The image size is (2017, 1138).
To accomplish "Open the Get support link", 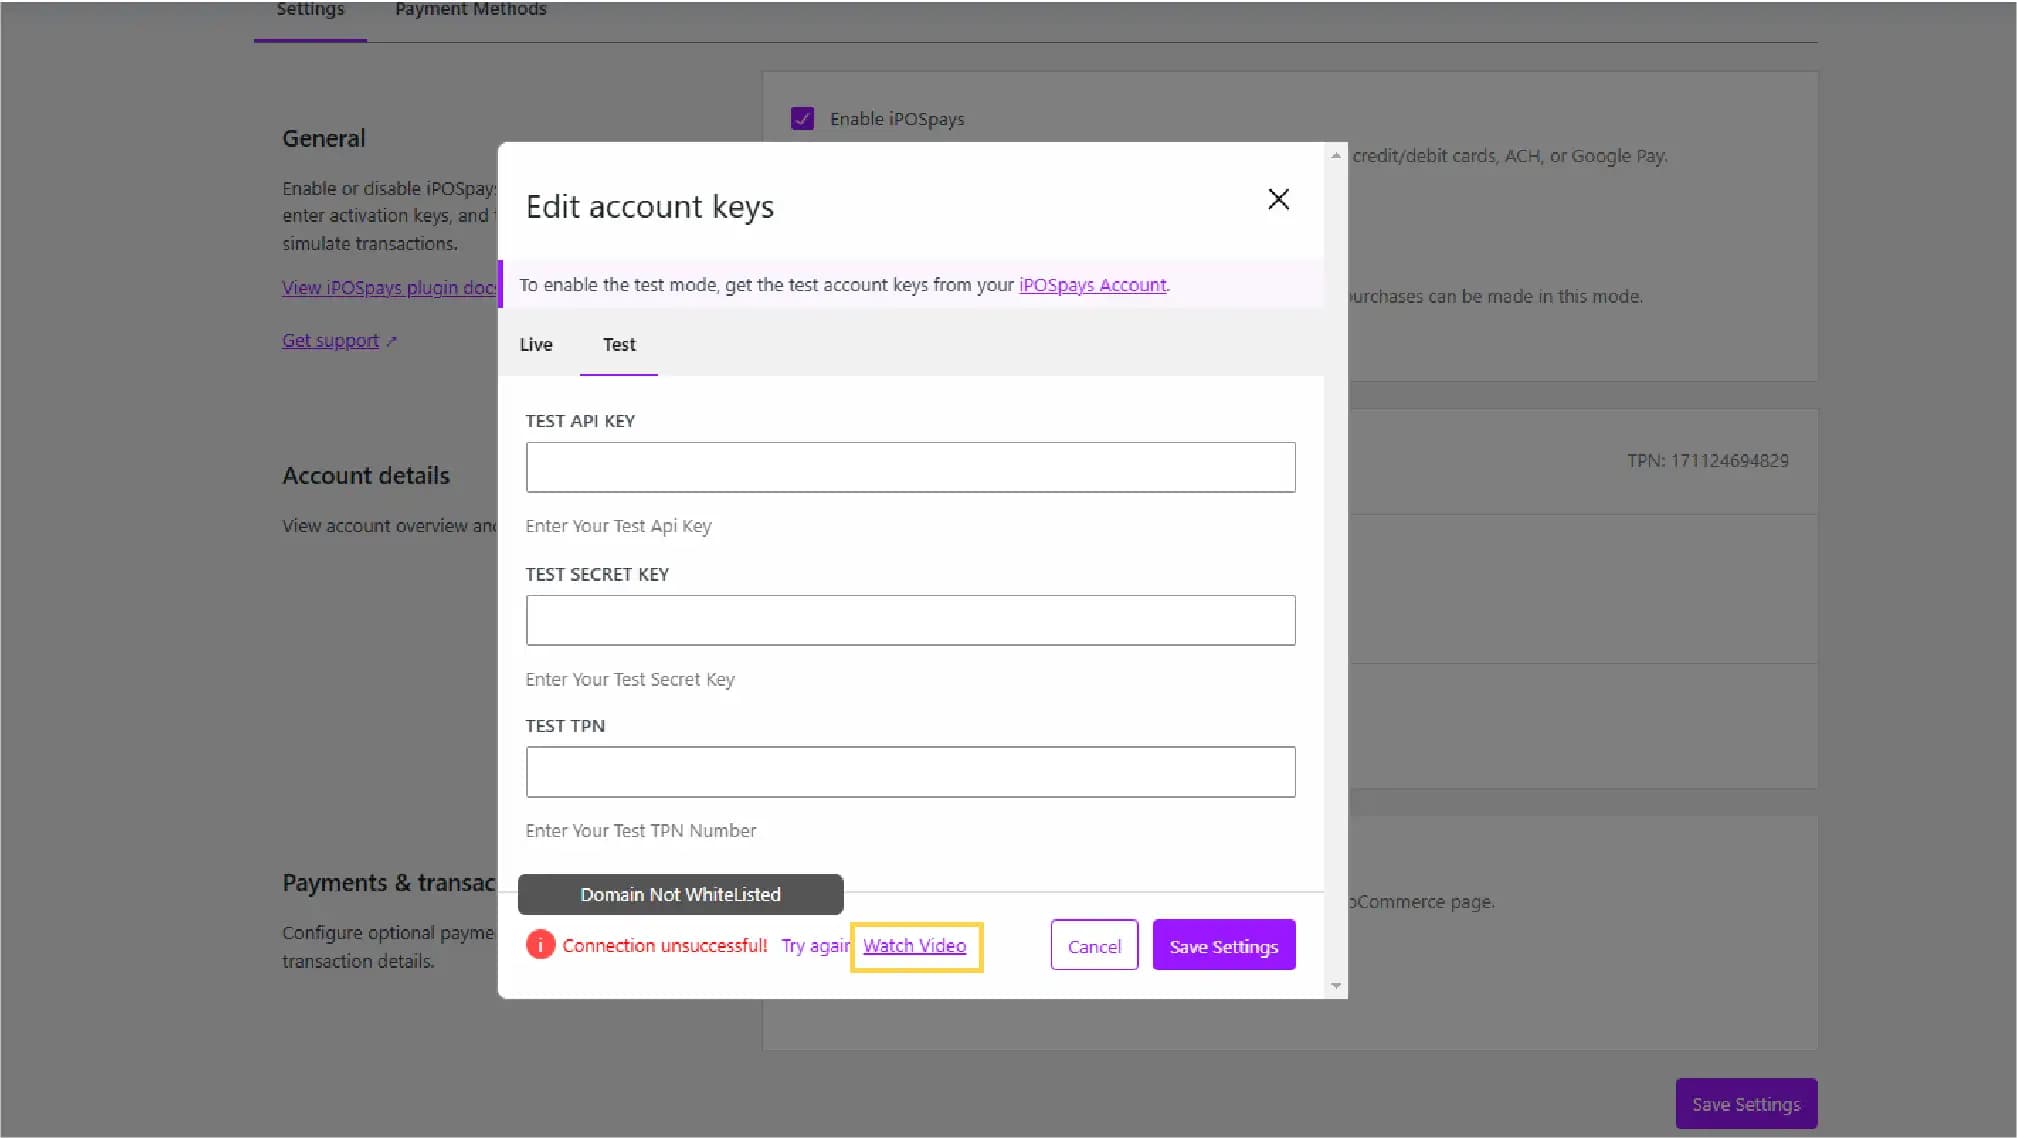I will point(330,341).
